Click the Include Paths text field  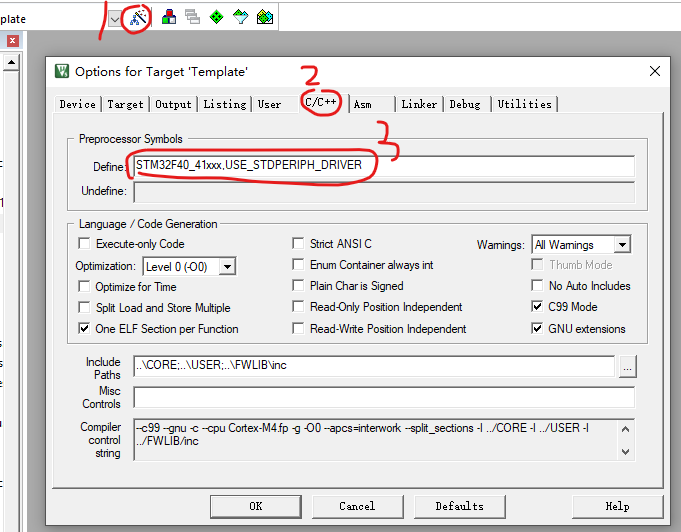coord(374,366)
